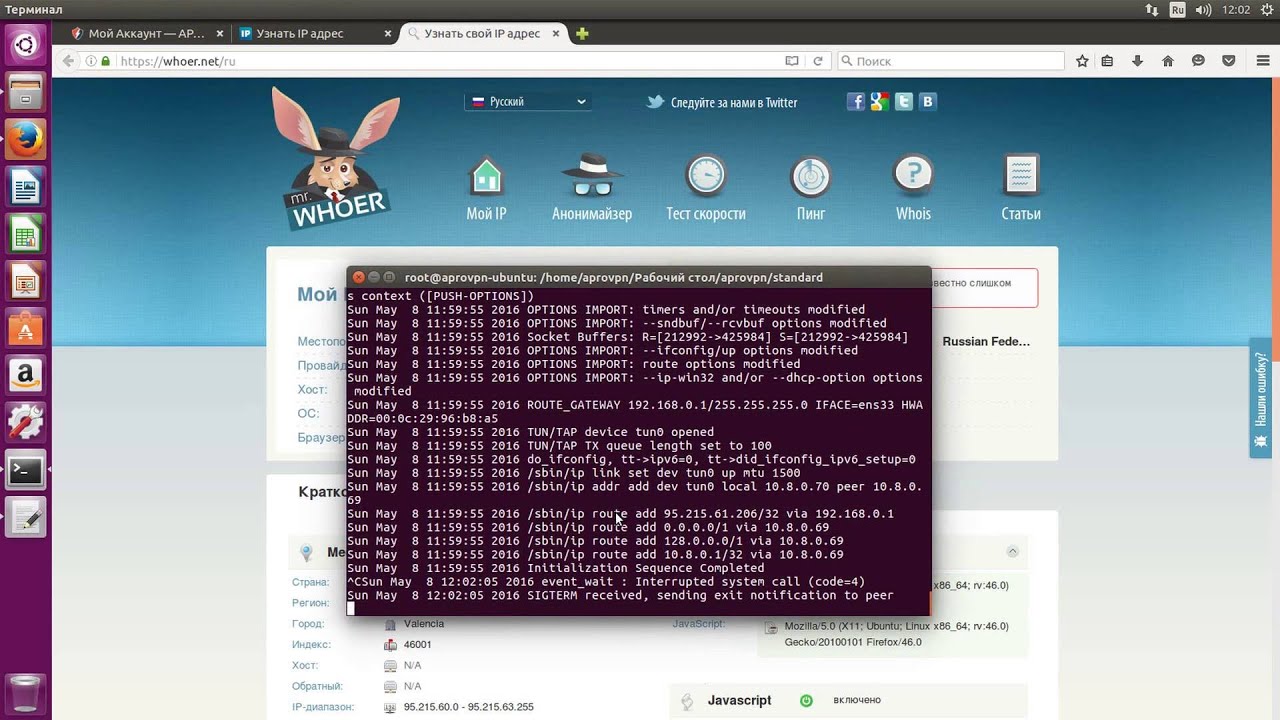
Task: Open Firefox downloads arrow icon
Action: tap(1138, 61)
